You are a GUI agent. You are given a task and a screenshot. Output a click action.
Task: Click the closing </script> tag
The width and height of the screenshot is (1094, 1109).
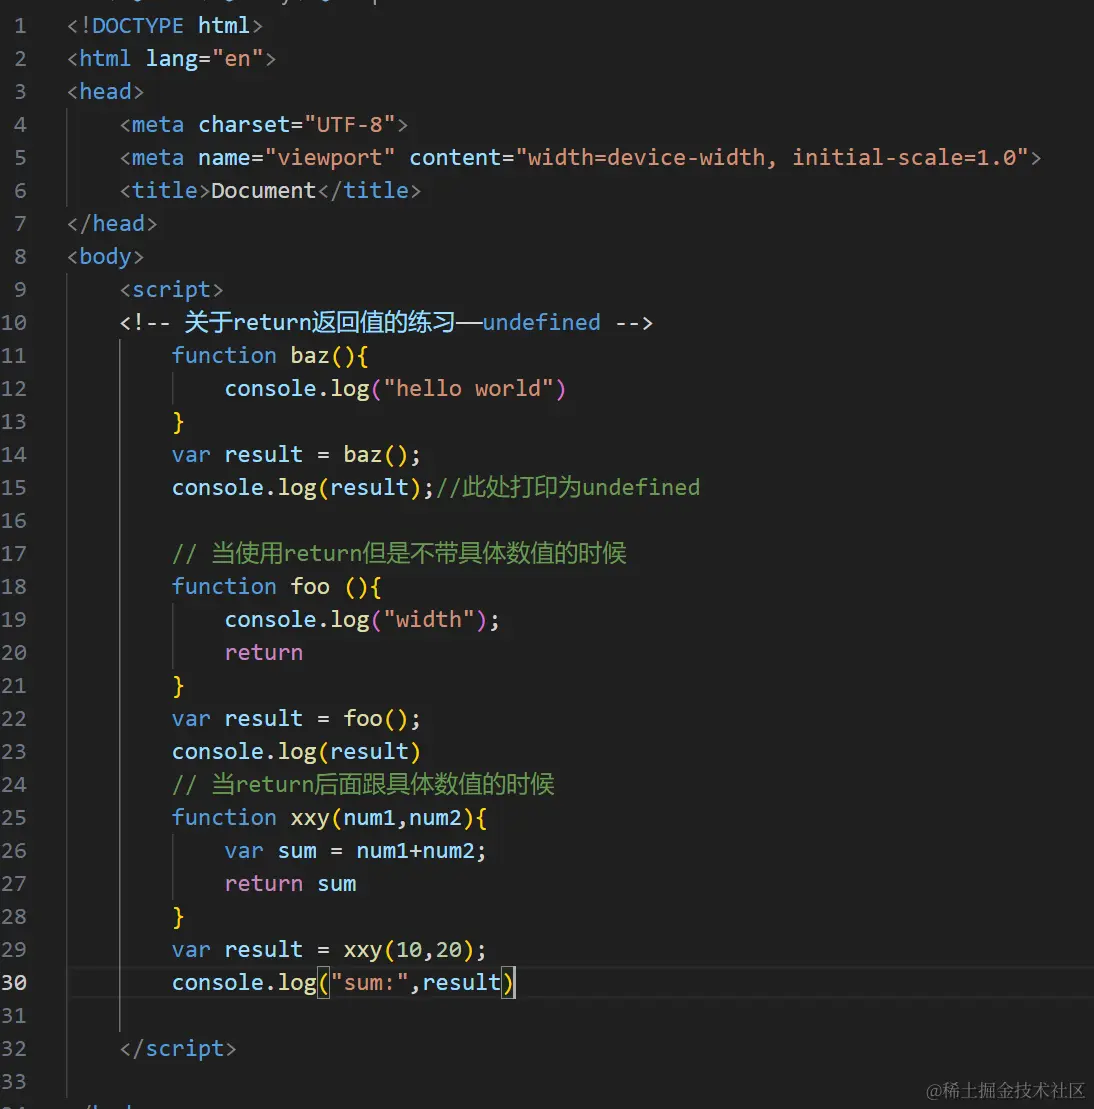tap(178, 1049)
